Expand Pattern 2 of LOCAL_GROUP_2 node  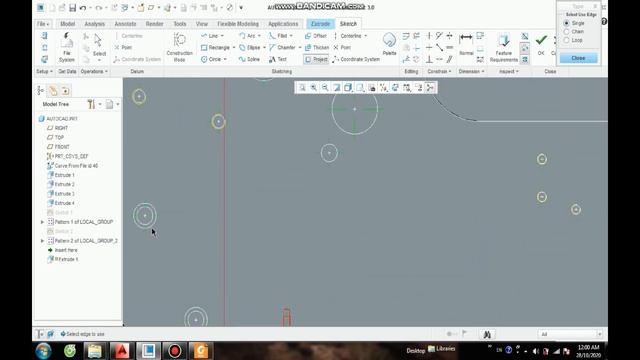(42, 241)
